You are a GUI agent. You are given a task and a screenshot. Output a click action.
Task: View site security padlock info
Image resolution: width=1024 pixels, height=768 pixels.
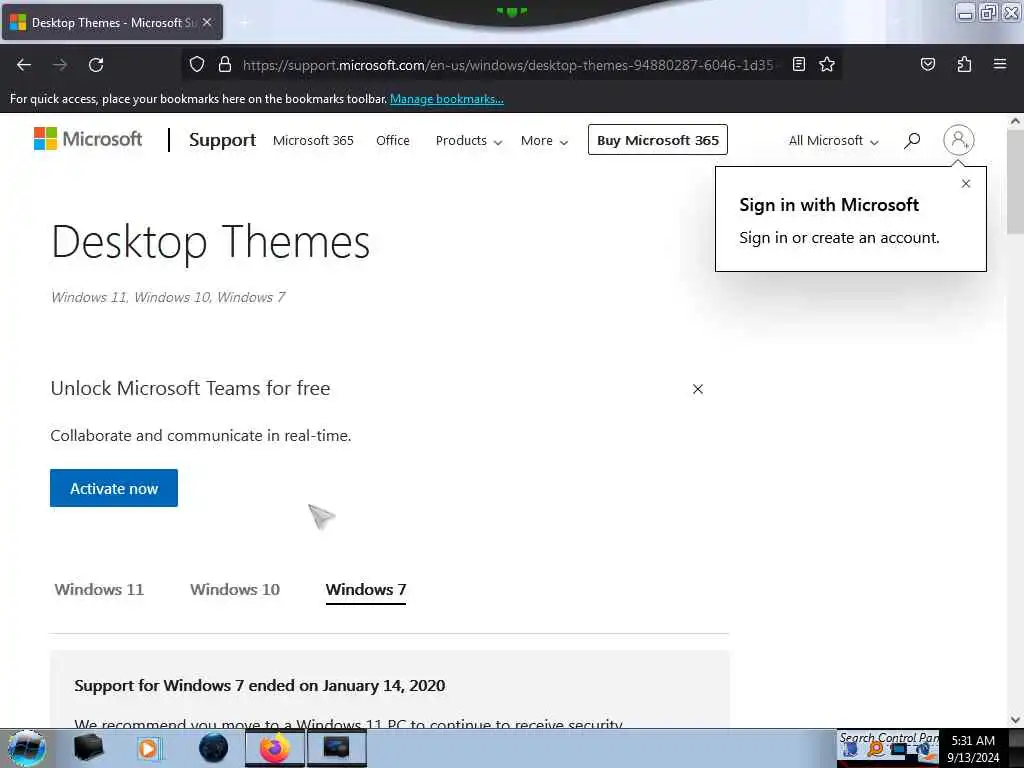pos(225,64)
